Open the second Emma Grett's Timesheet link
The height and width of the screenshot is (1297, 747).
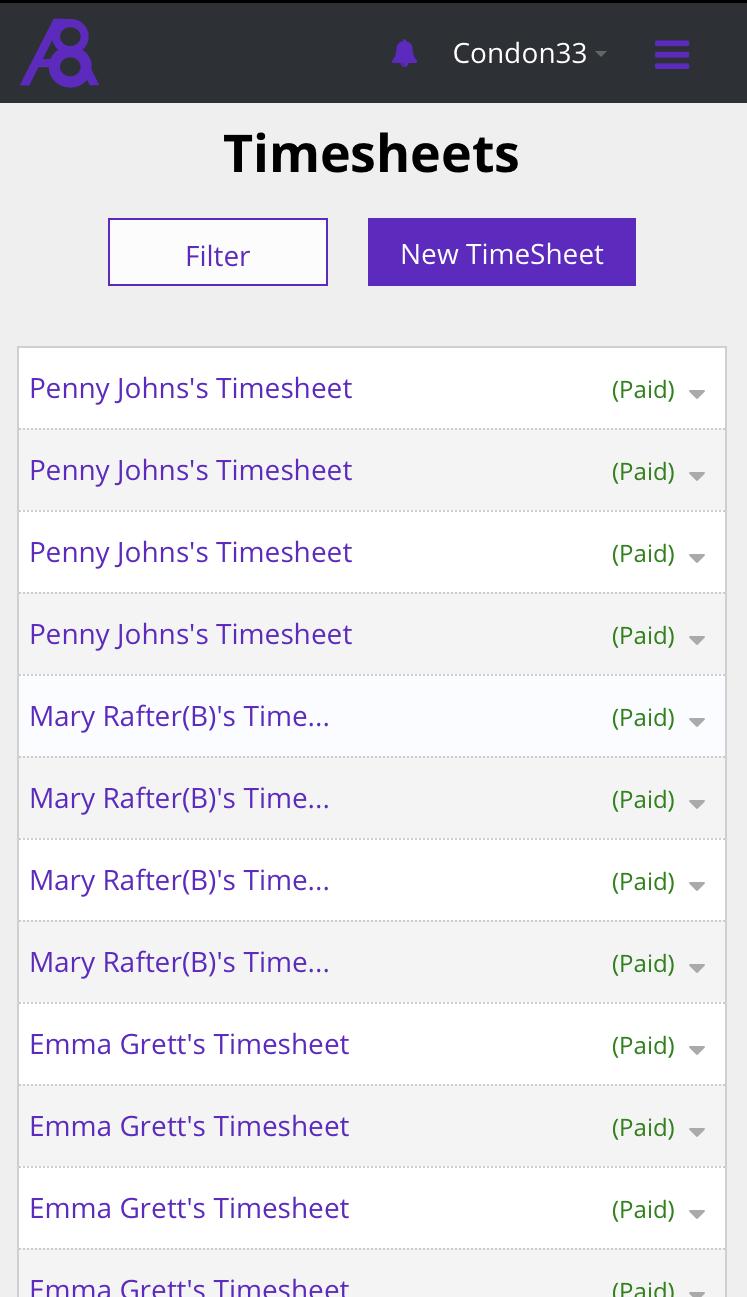pos(189,1126)
